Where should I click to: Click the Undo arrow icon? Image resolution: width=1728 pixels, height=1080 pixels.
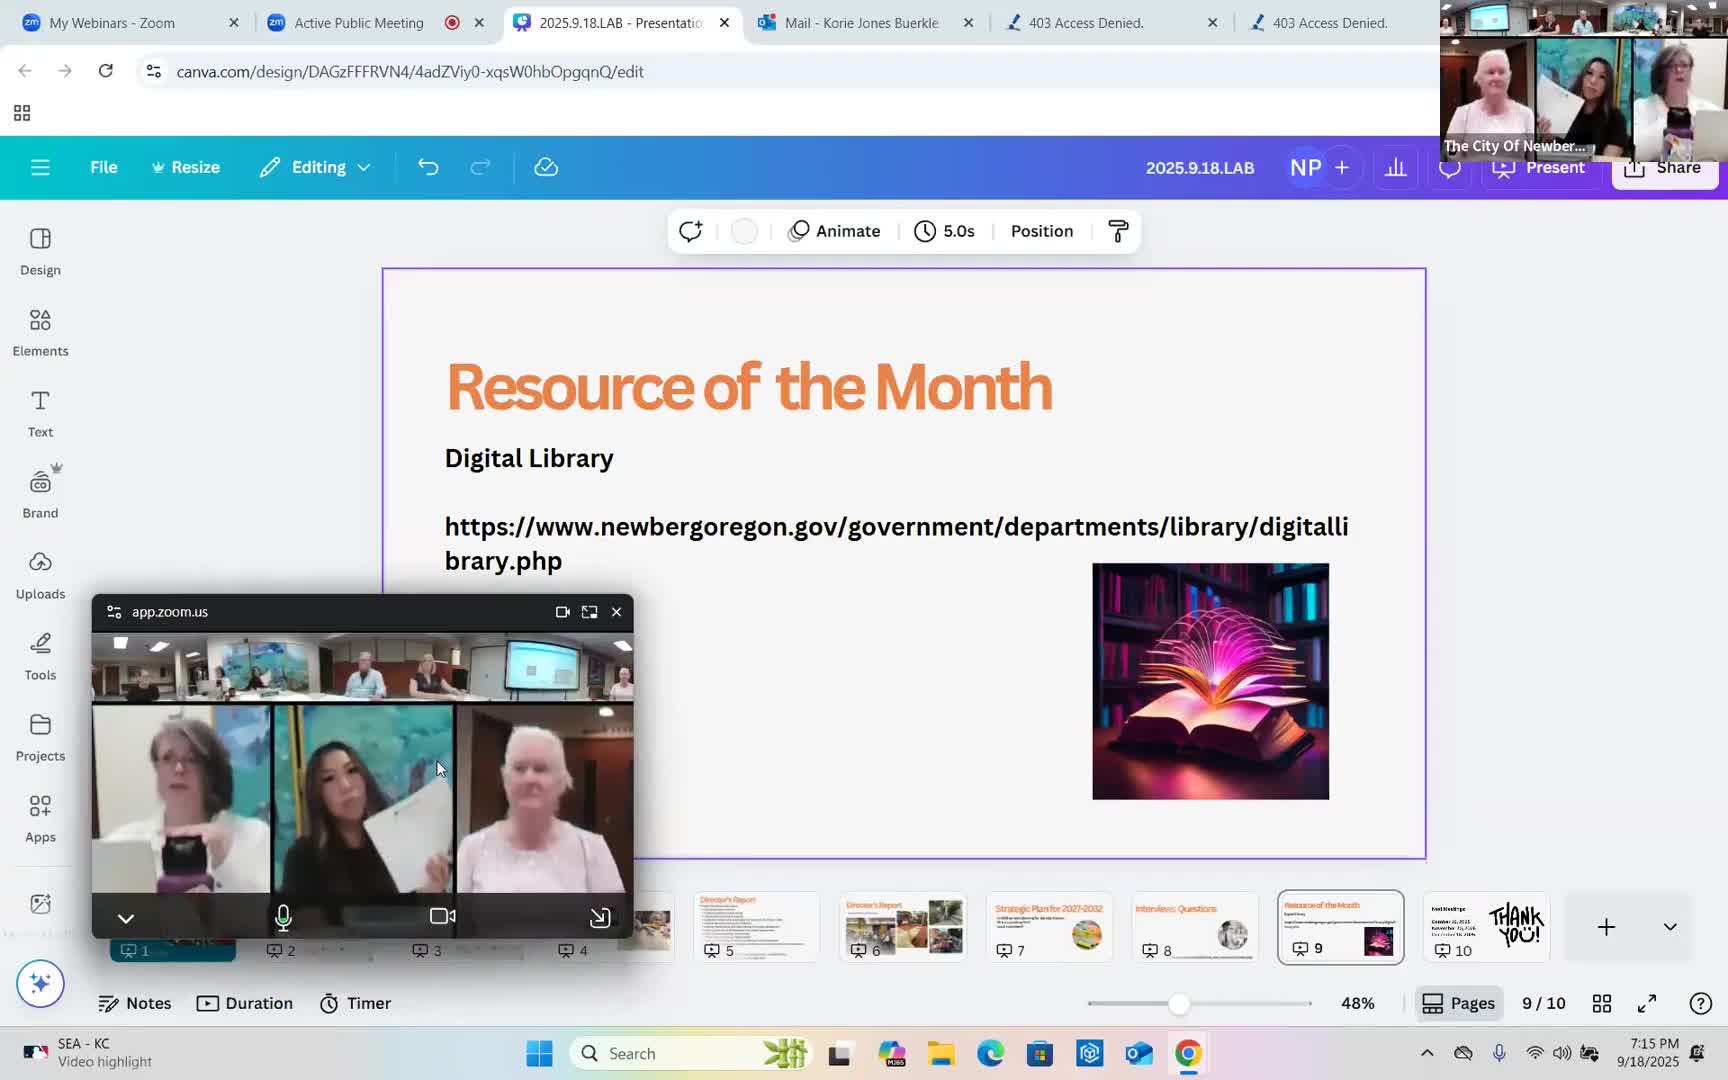tap(428, 167)
